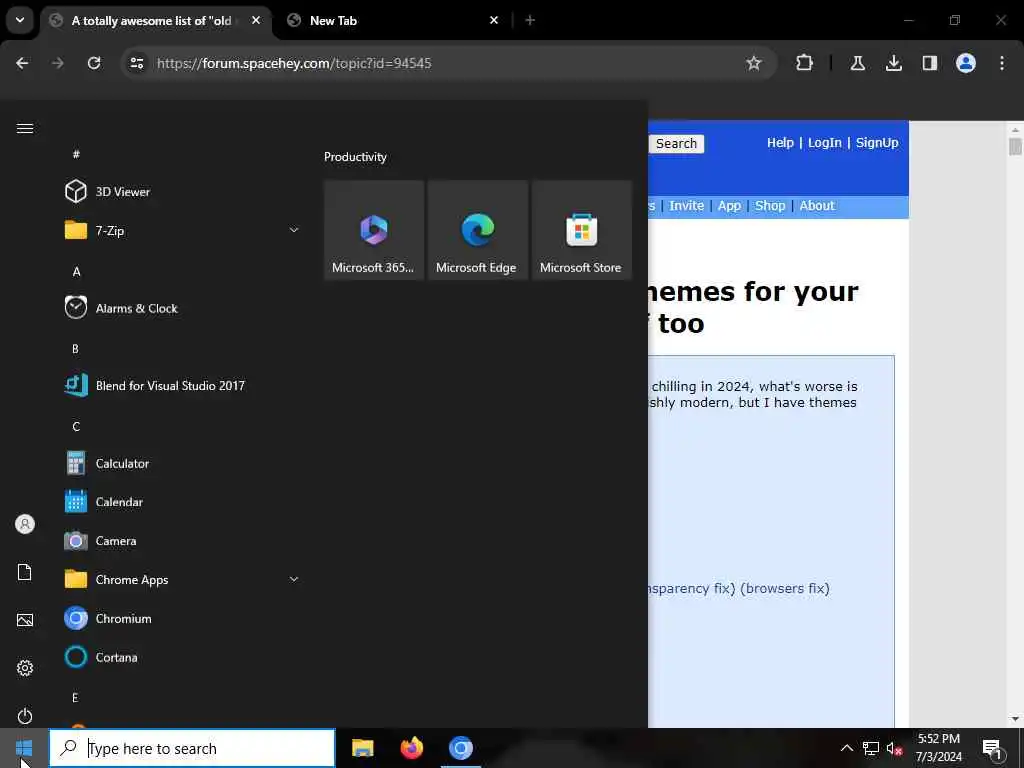Open the Shop nav link
The height and width of the screenshot is (768, 1024).
770,206
